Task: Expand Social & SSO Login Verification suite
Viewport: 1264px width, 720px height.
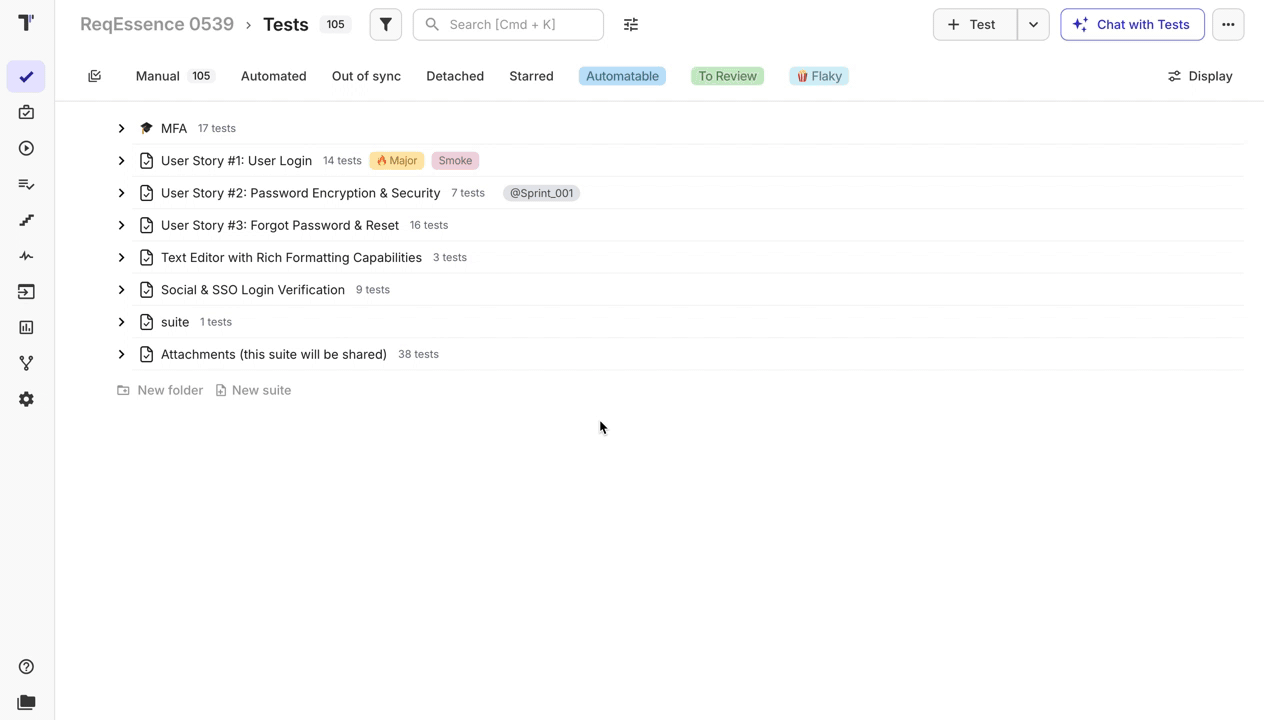Action: coord(121,290)
